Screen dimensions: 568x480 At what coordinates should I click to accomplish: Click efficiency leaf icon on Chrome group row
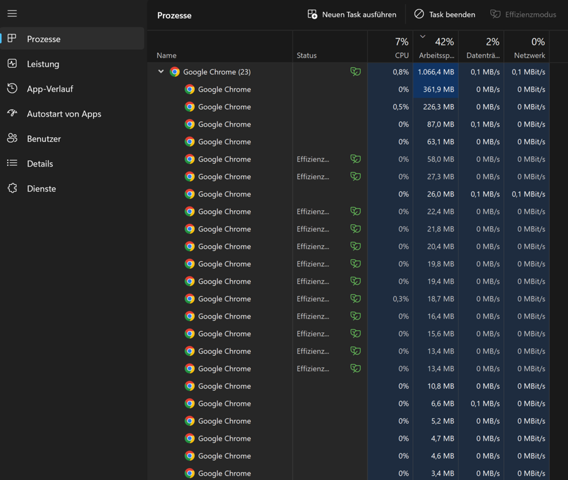click(355, 72)
